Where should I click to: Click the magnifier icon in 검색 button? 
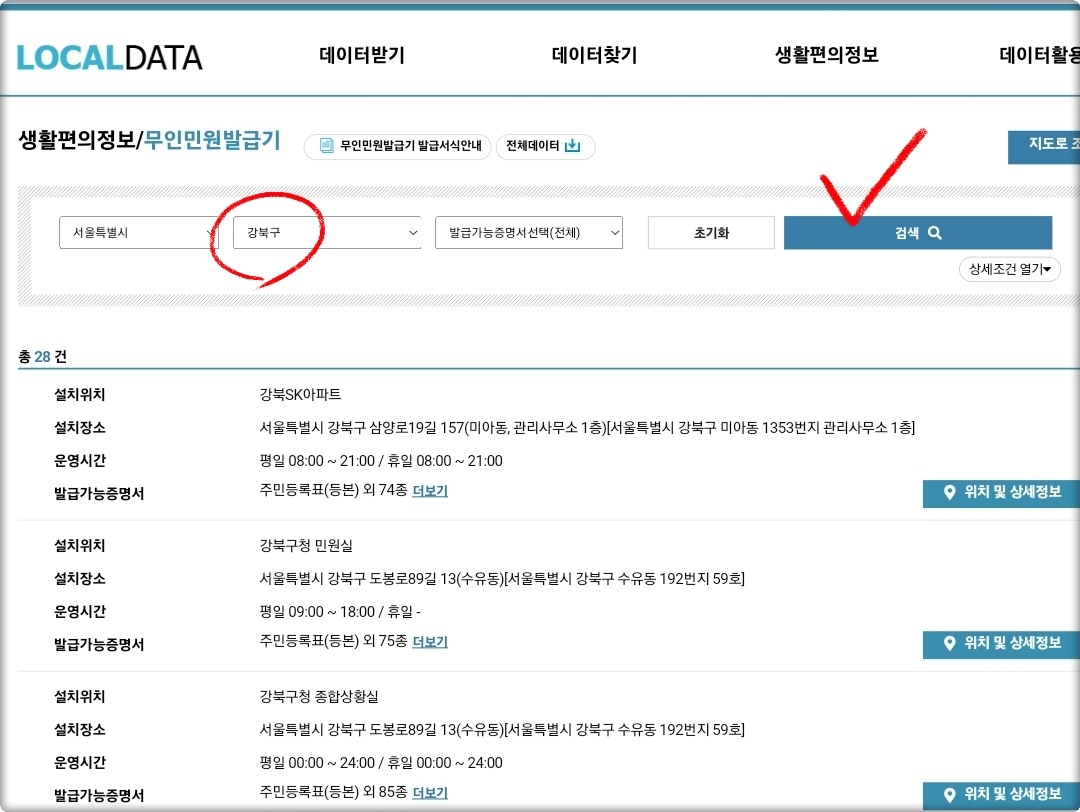[935, 233]
